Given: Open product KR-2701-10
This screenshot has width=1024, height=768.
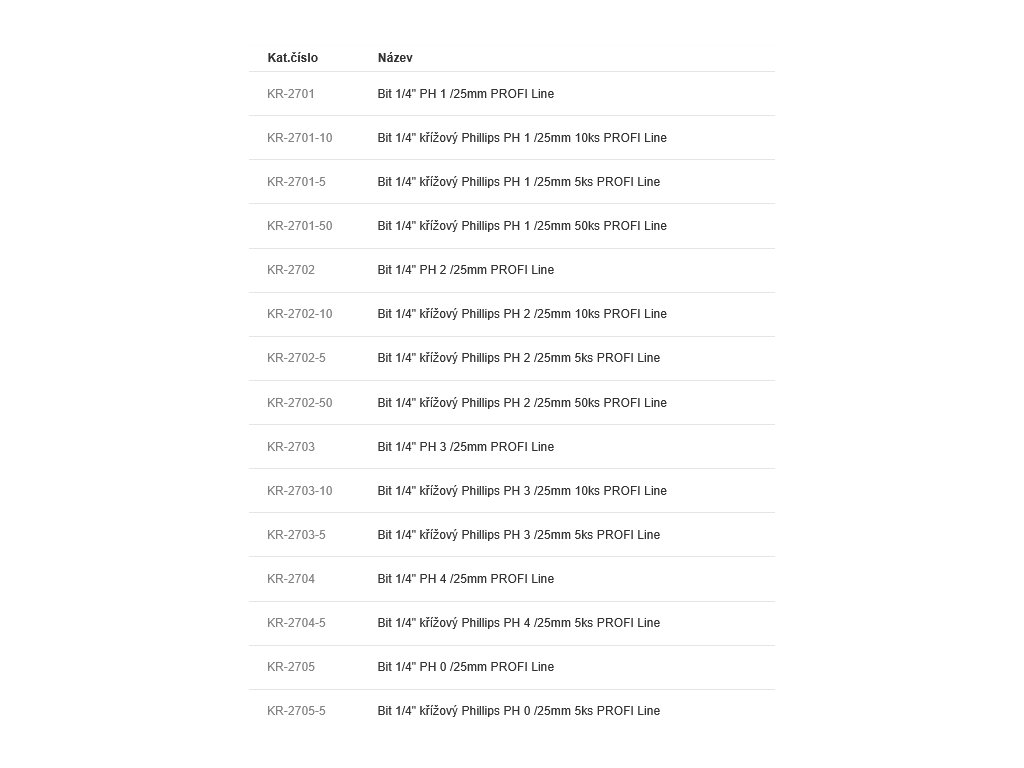Looking at the screenshot, I should [x=300, y=138].
